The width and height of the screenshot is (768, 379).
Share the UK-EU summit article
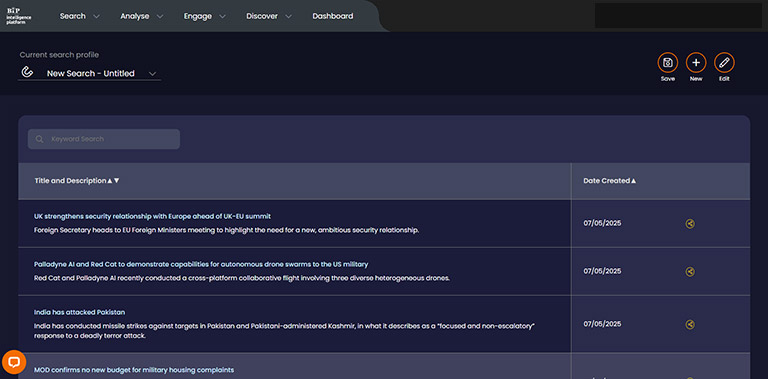pos(690,224)
